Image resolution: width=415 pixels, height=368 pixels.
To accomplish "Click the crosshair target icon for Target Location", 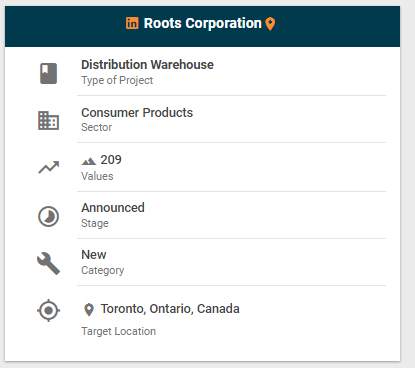I will point(49,310).
